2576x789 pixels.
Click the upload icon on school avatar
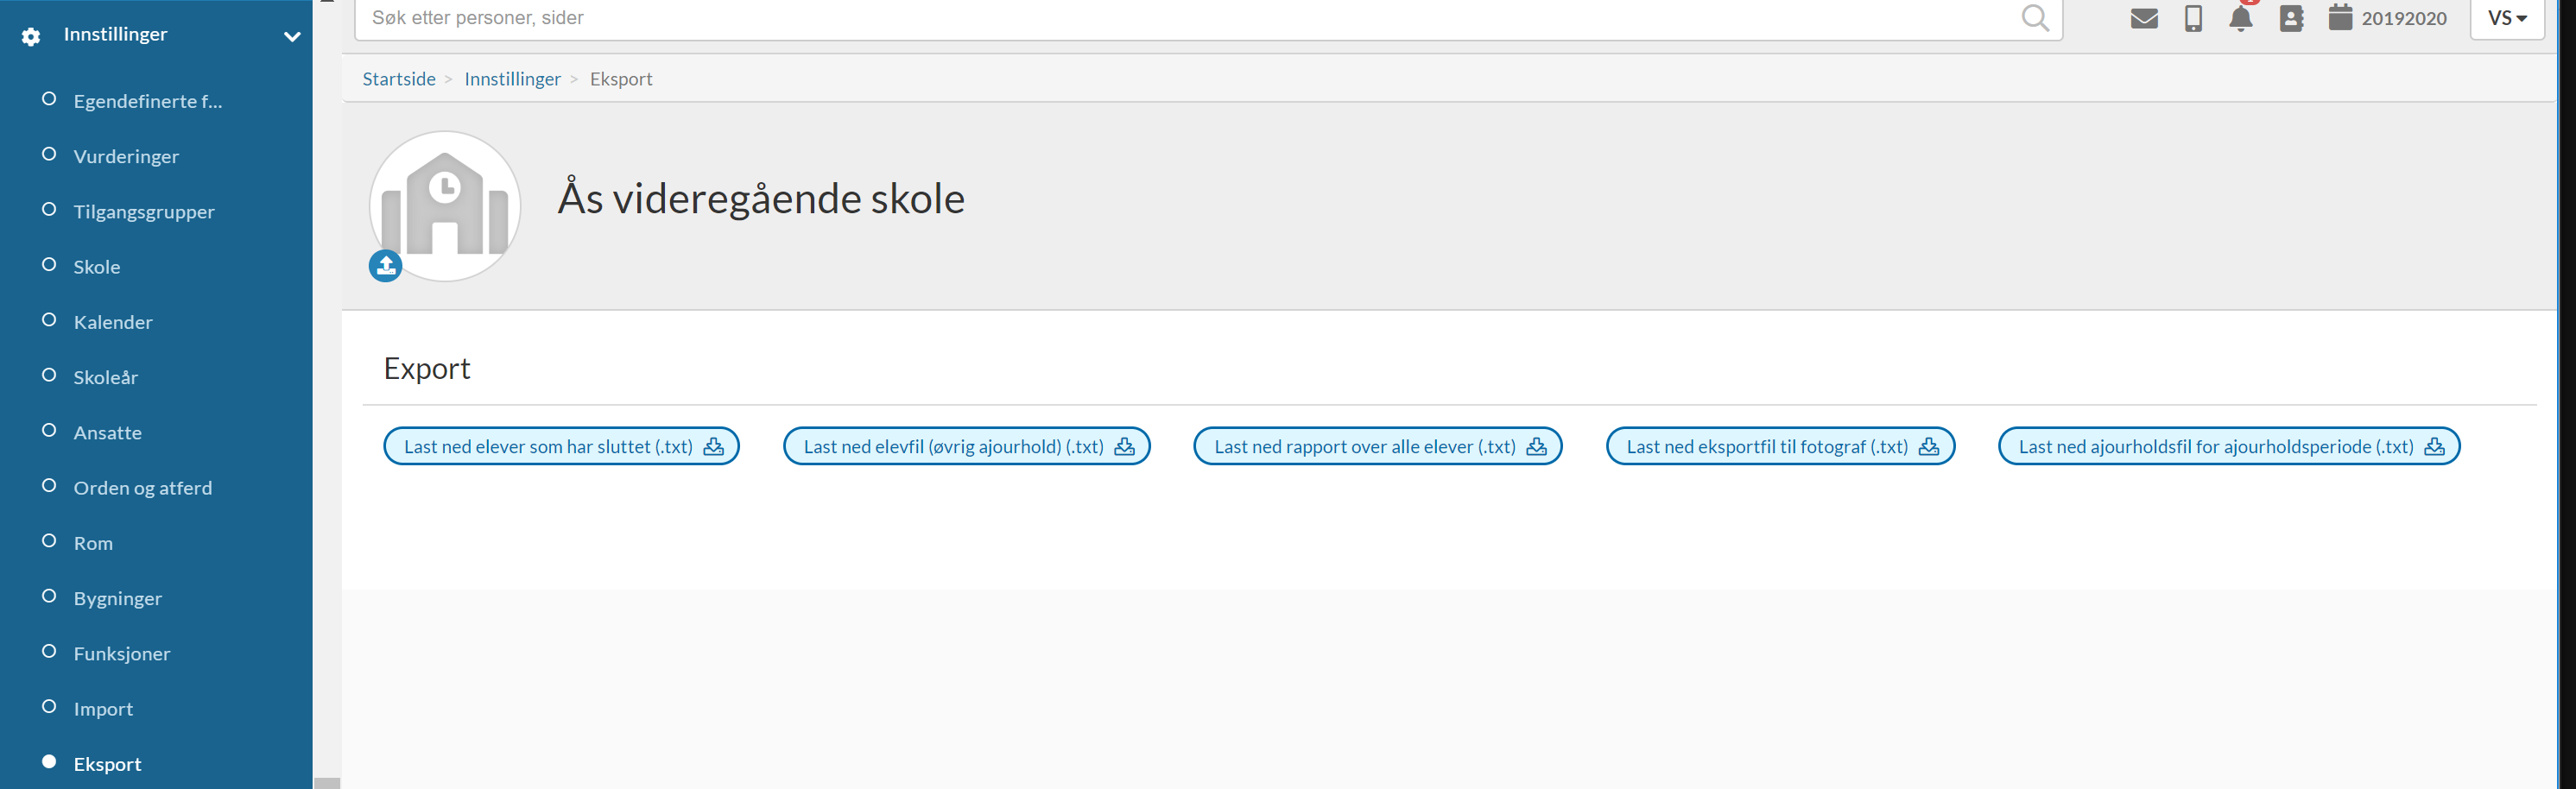[385, 266]
